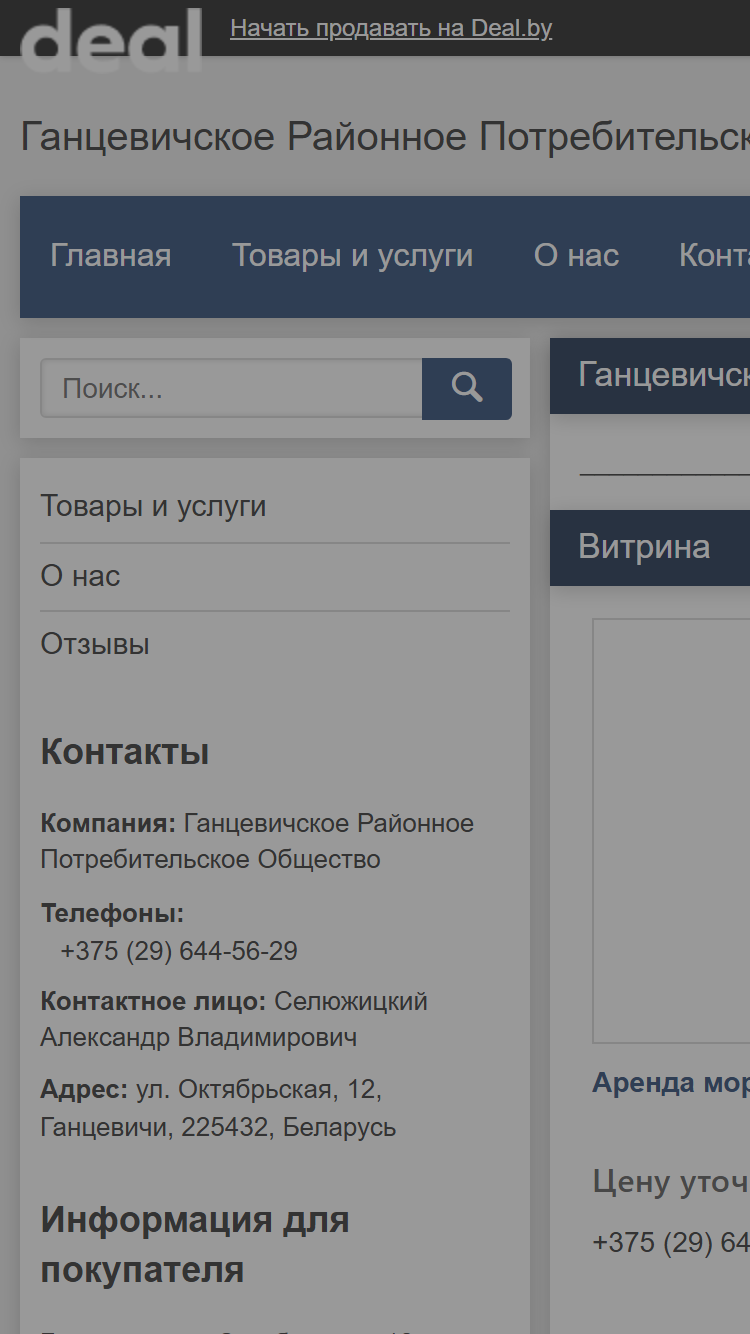Open Отзывы in the sidebar list
Screen dimensions: 750x1334
coord(95,644)
